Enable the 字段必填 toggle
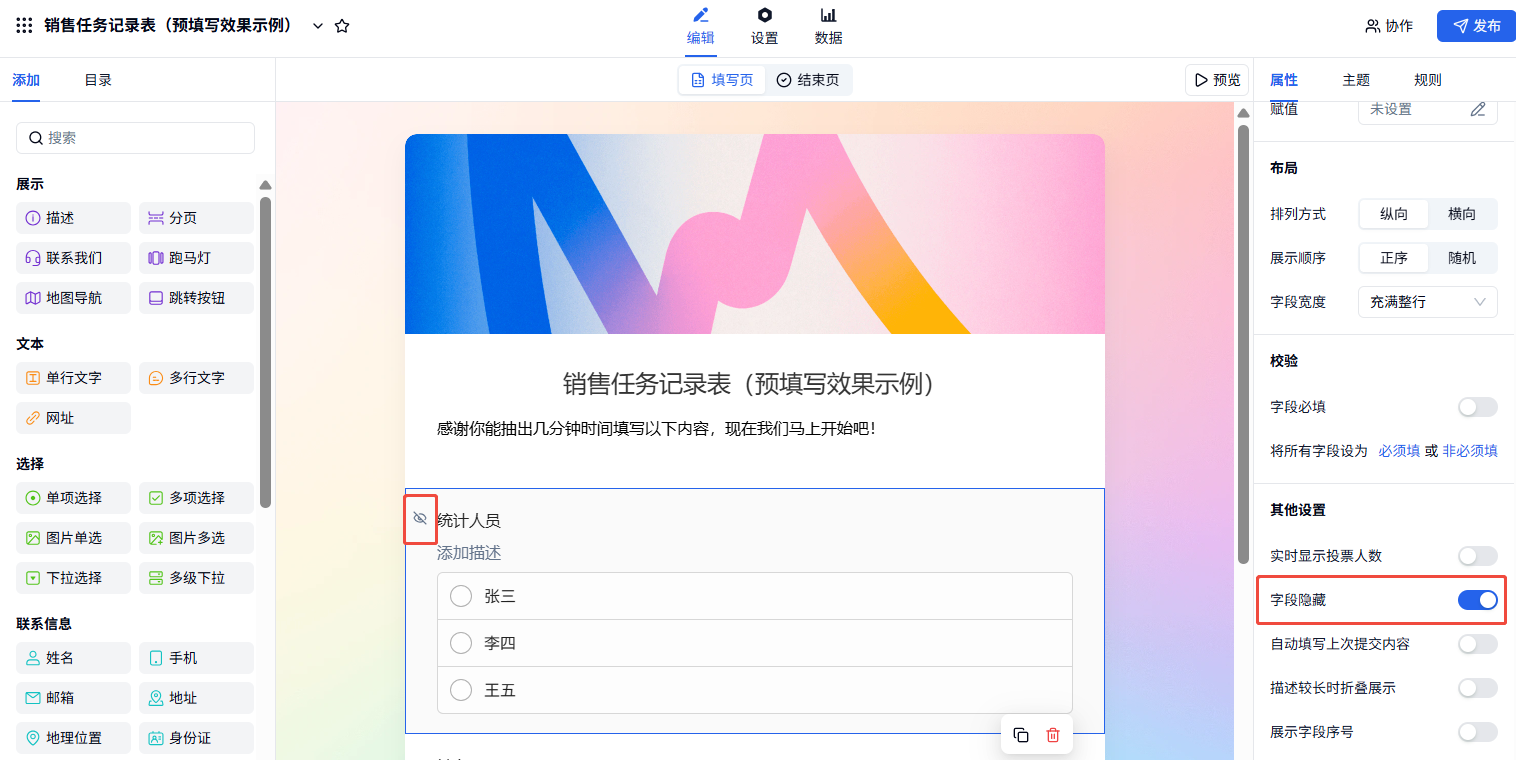Viewport: 1516px width, 760px height. [1478, 407]
